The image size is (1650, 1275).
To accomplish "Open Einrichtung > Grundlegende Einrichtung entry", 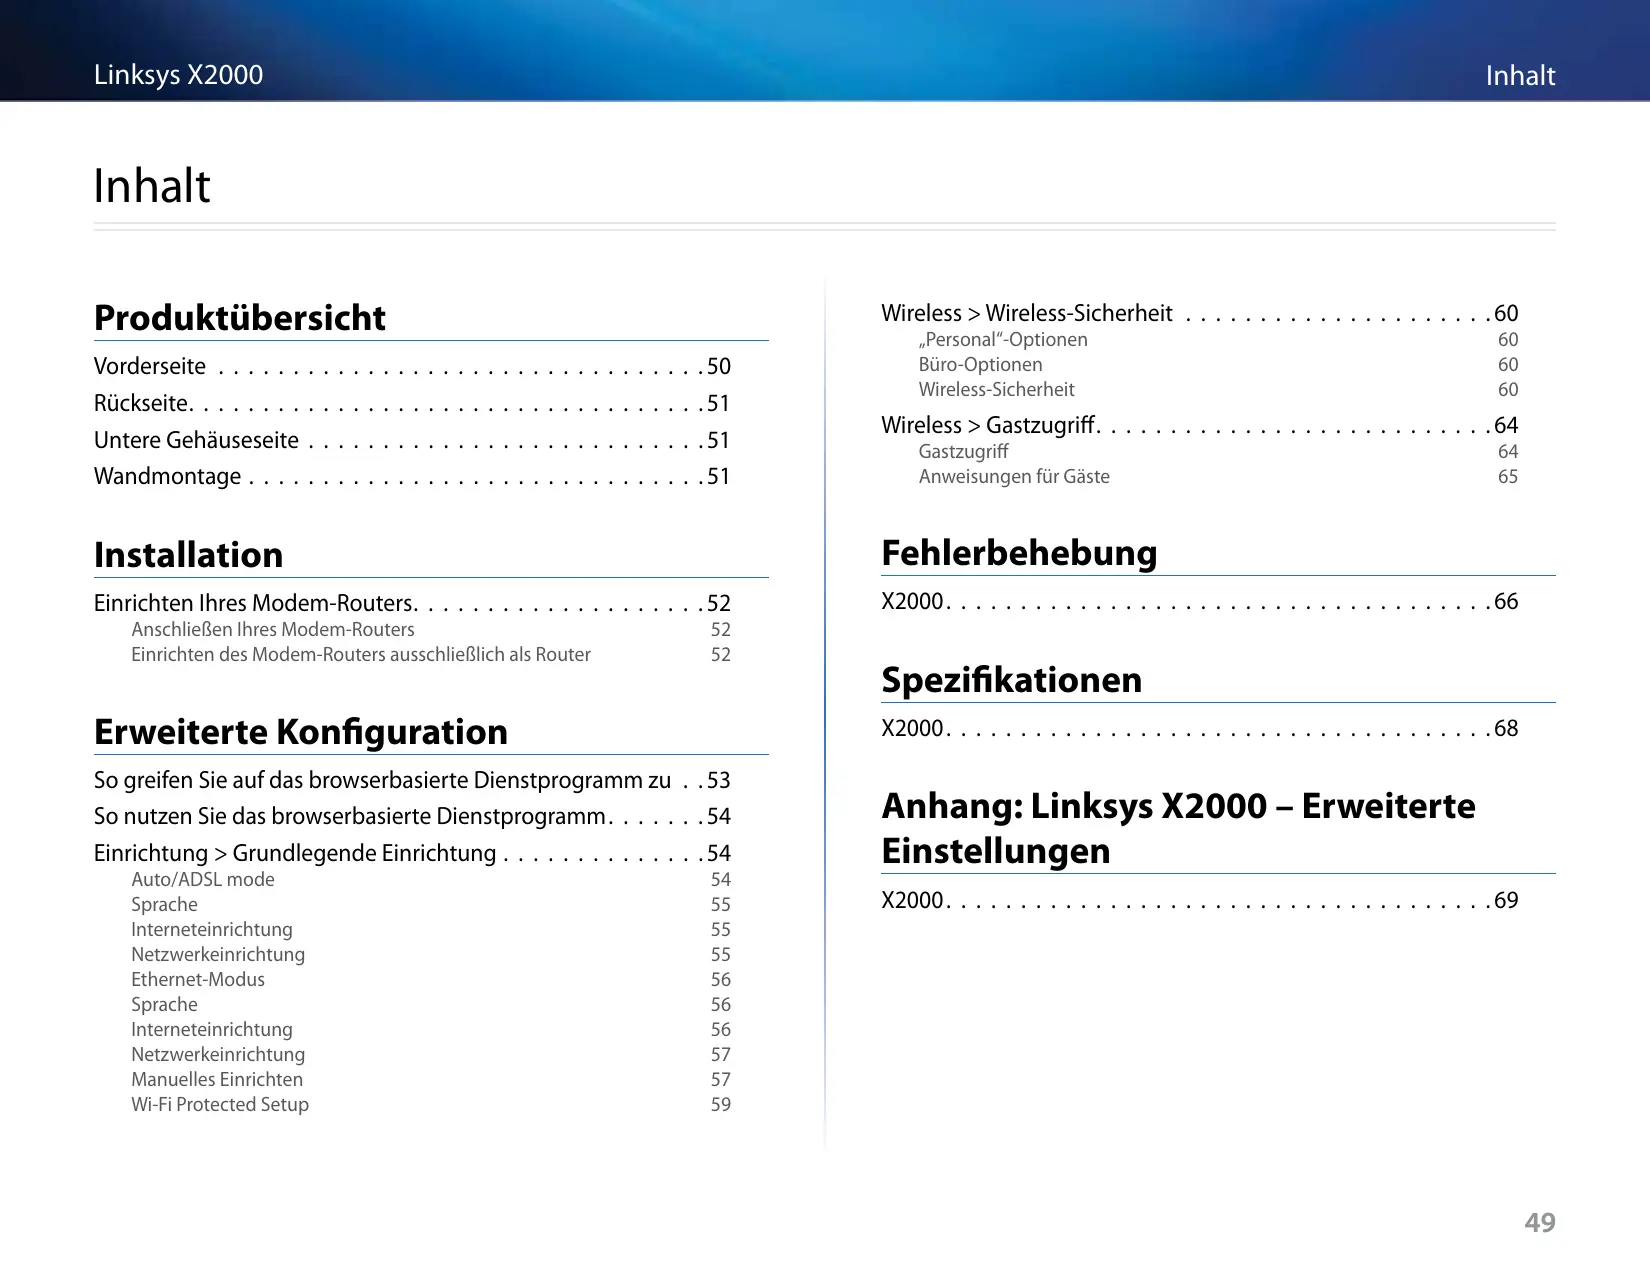I will [294, 853].
